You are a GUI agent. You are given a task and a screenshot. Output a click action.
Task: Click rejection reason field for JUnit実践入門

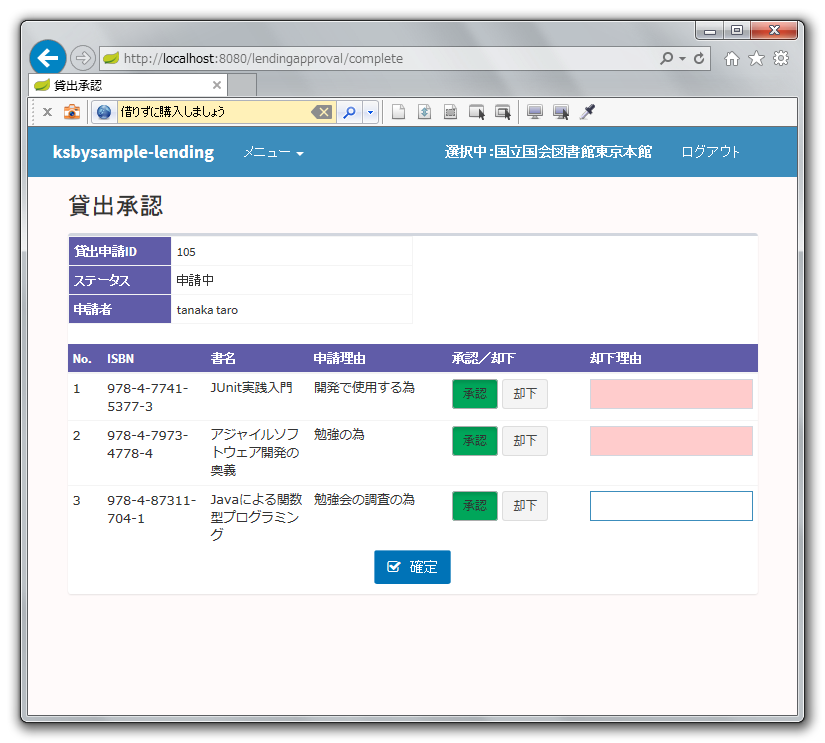(x=671, y=394)
